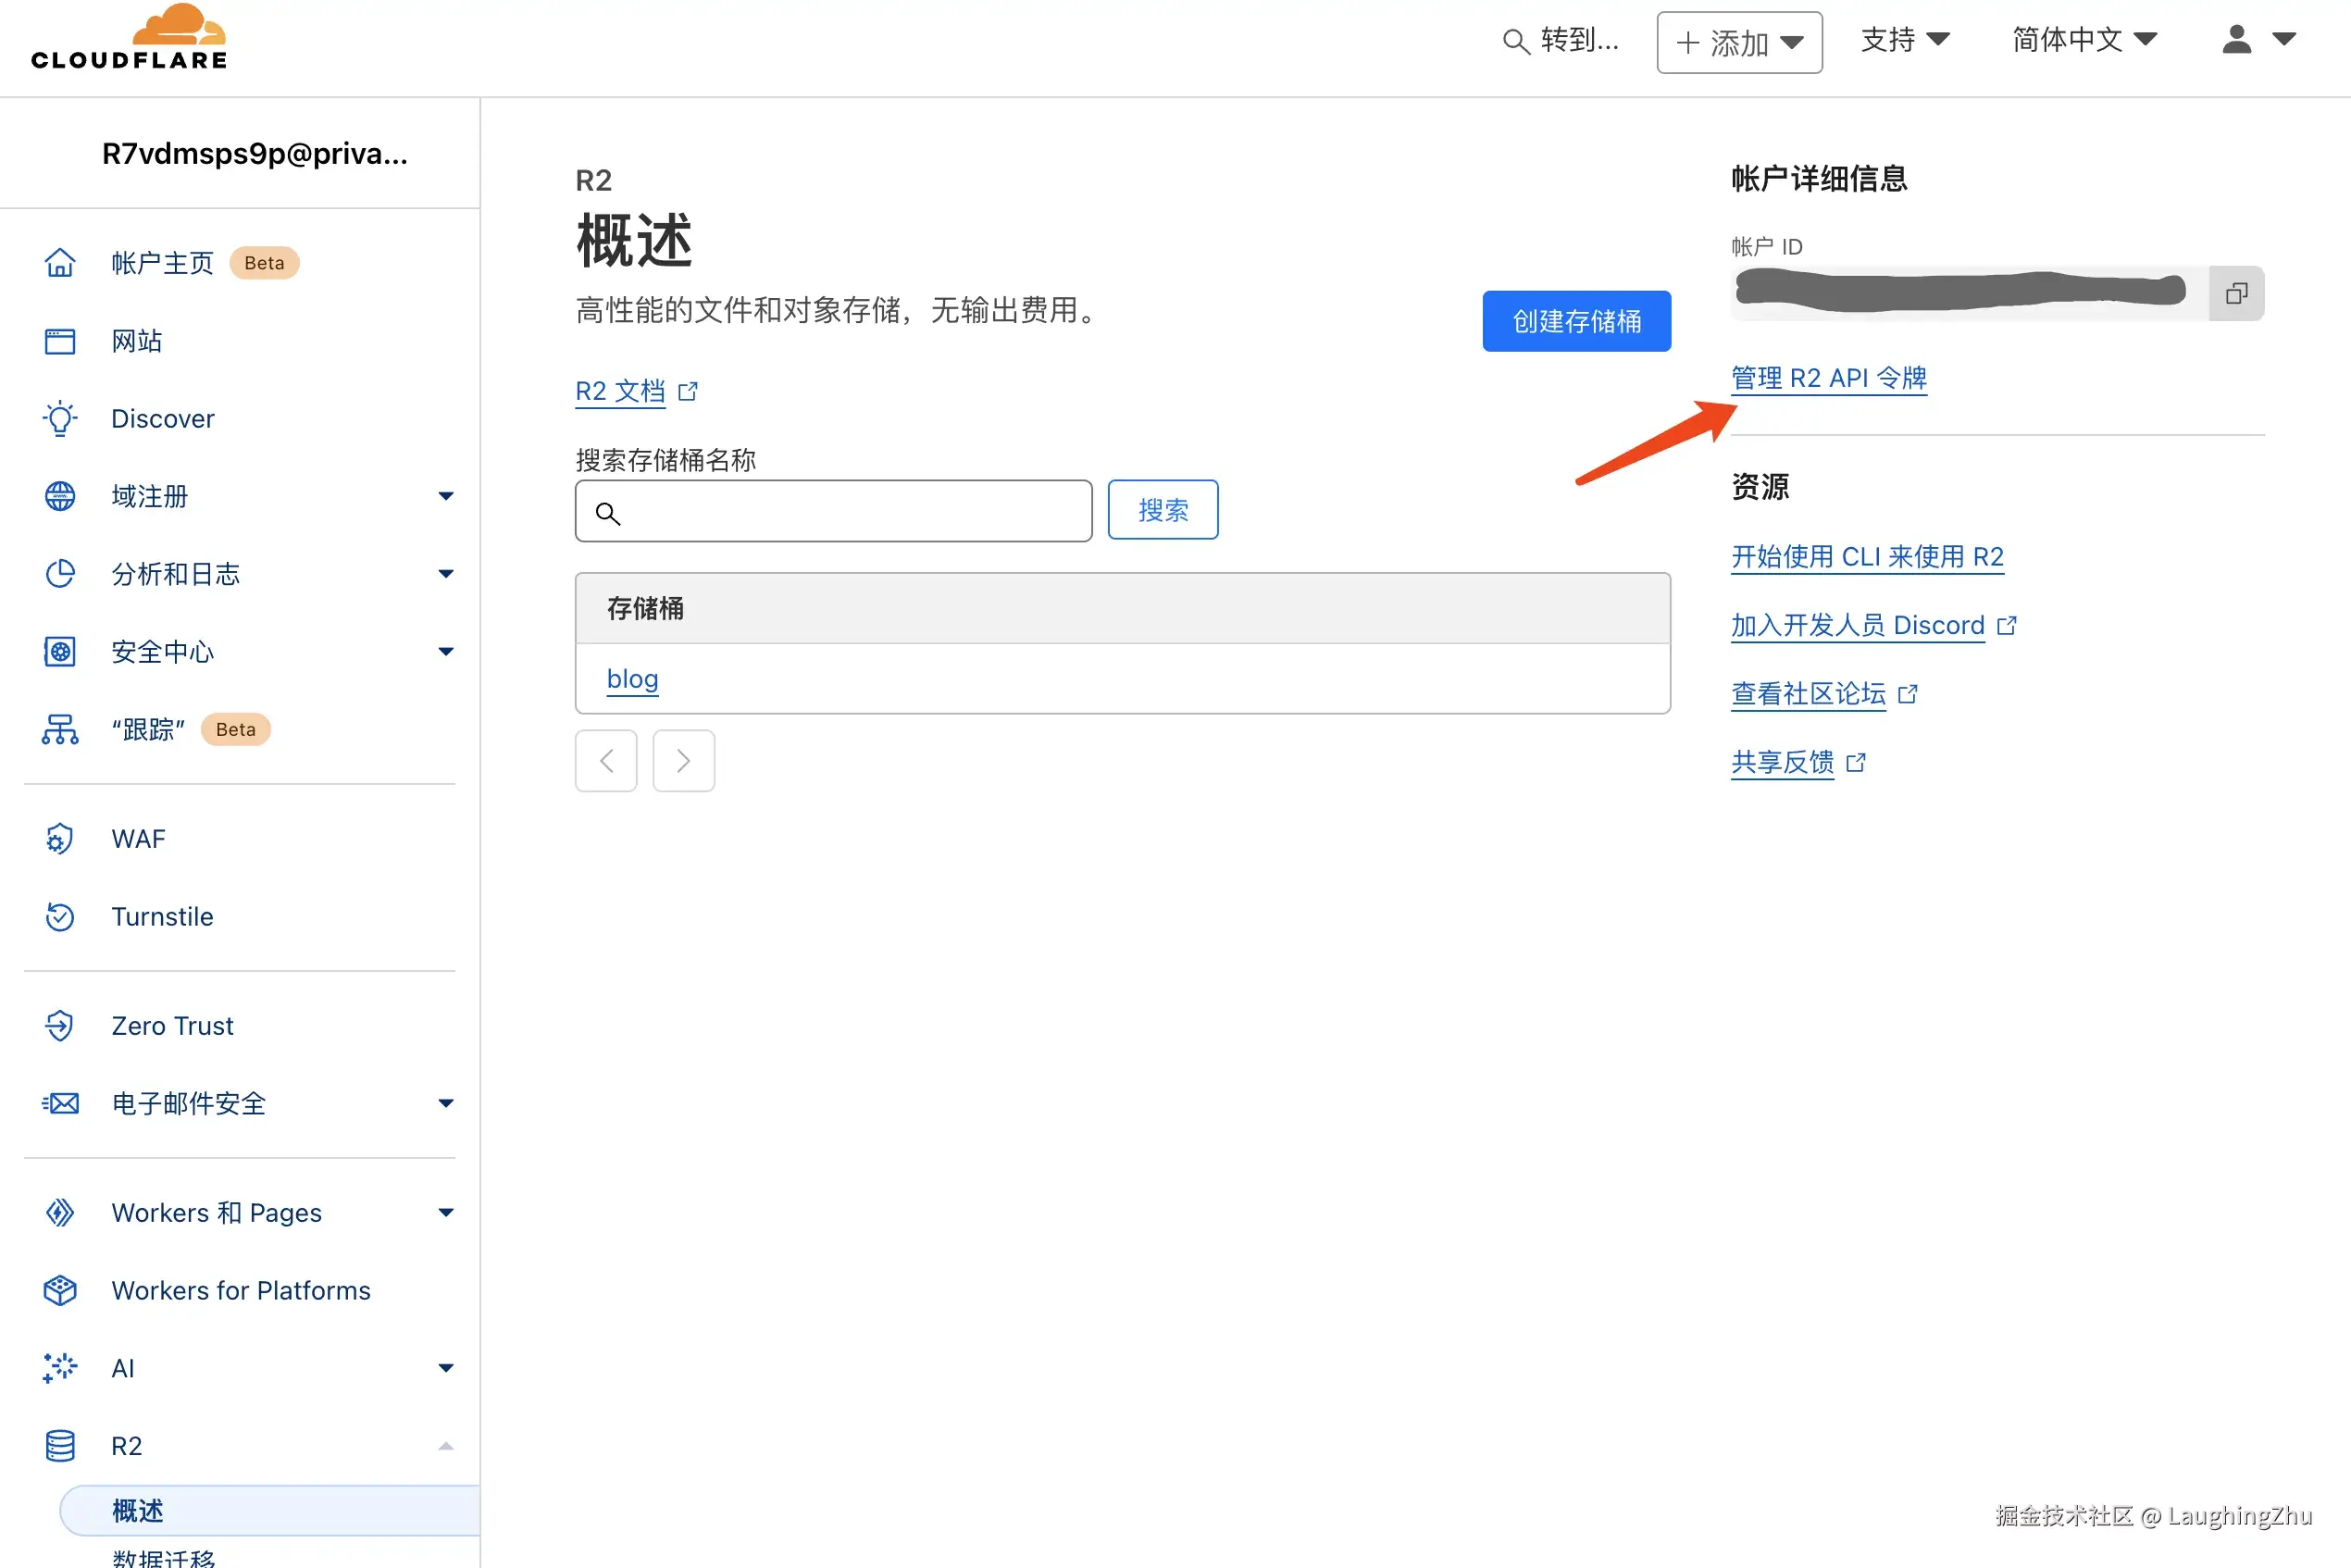Click the external link icon after 共享反馈
The height and width of the screenshot is (1568, 2351).
pyautogui.click(x=1856, y=763)
